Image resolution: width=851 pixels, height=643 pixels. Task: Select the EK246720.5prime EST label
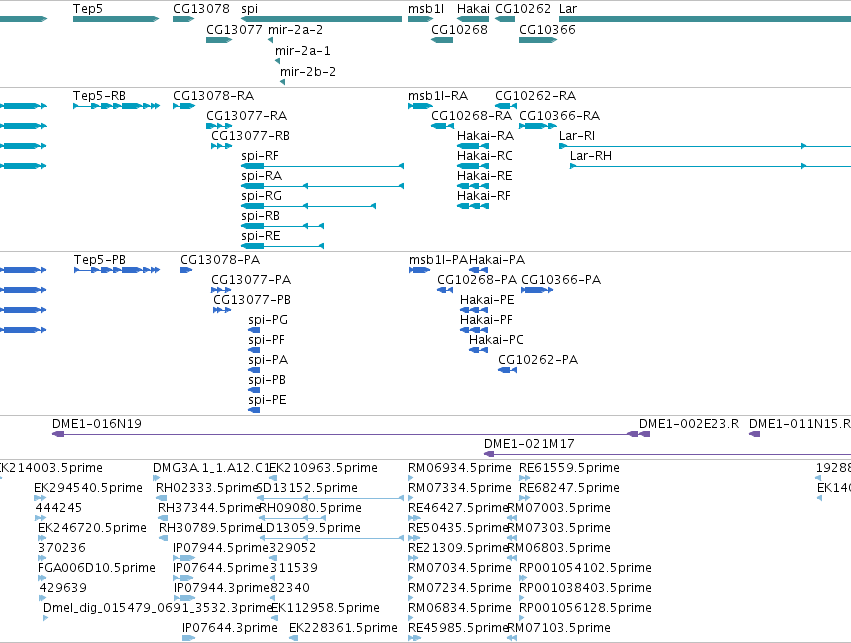click(x=92, y=528)
